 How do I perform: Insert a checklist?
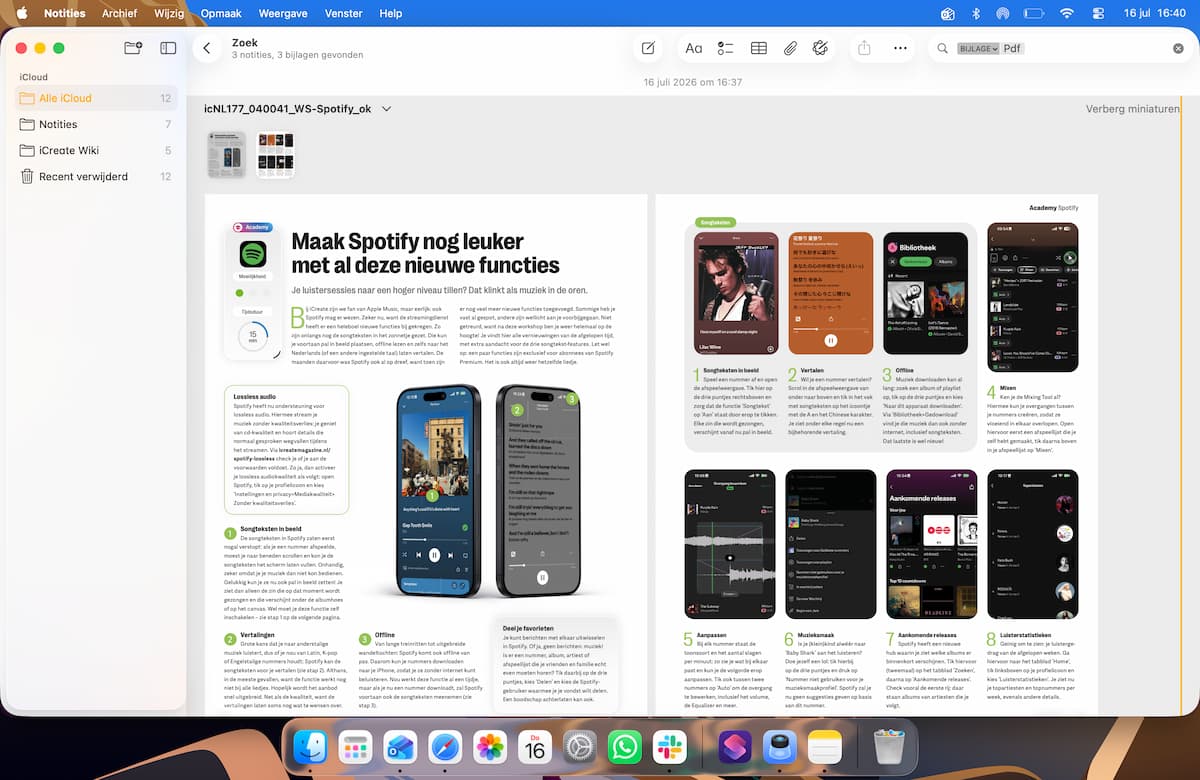[726, 48]
